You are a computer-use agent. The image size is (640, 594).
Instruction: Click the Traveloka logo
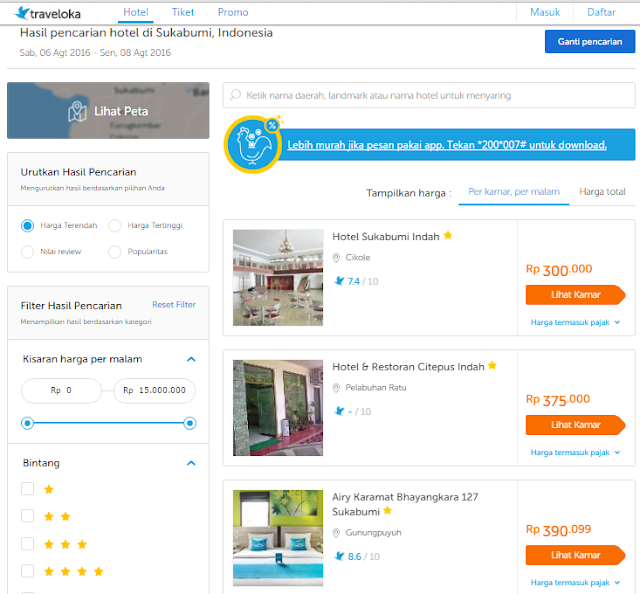[x=47, y=13]
